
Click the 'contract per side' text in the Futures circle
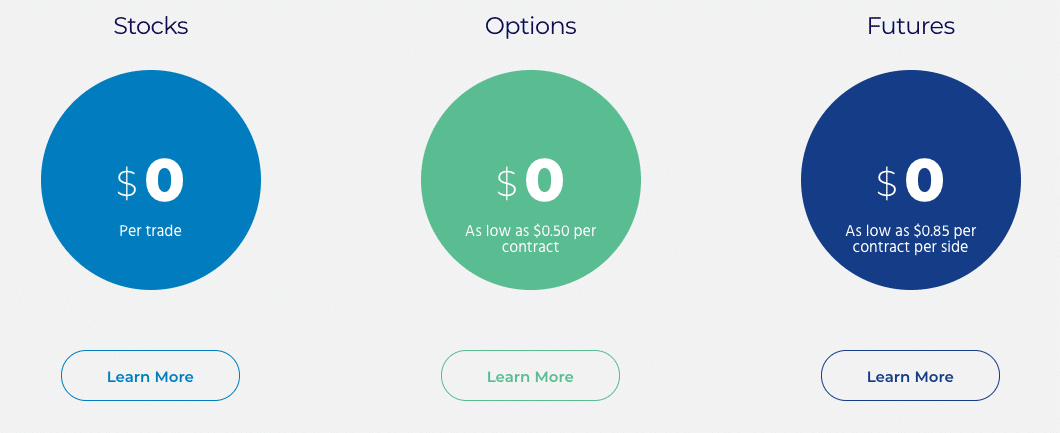(x=910, y=247)
